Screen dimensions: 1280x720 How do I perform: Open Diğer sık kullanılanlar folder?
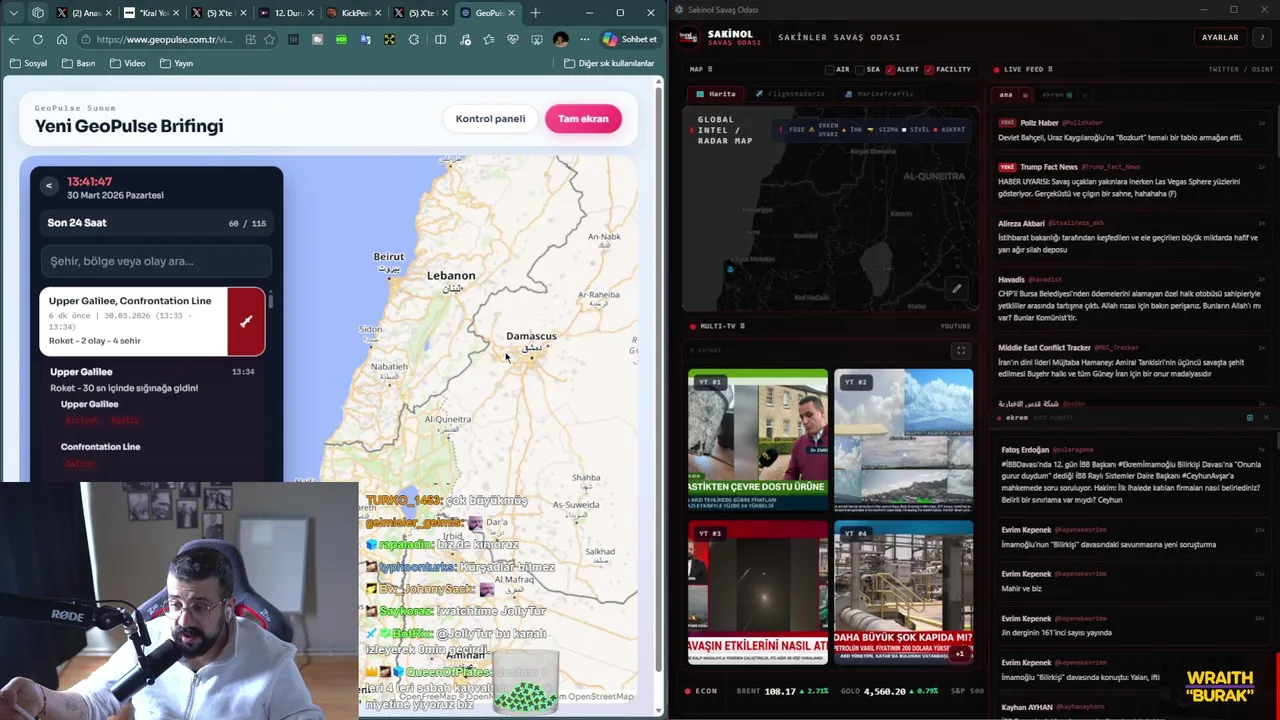click(608, 63)
